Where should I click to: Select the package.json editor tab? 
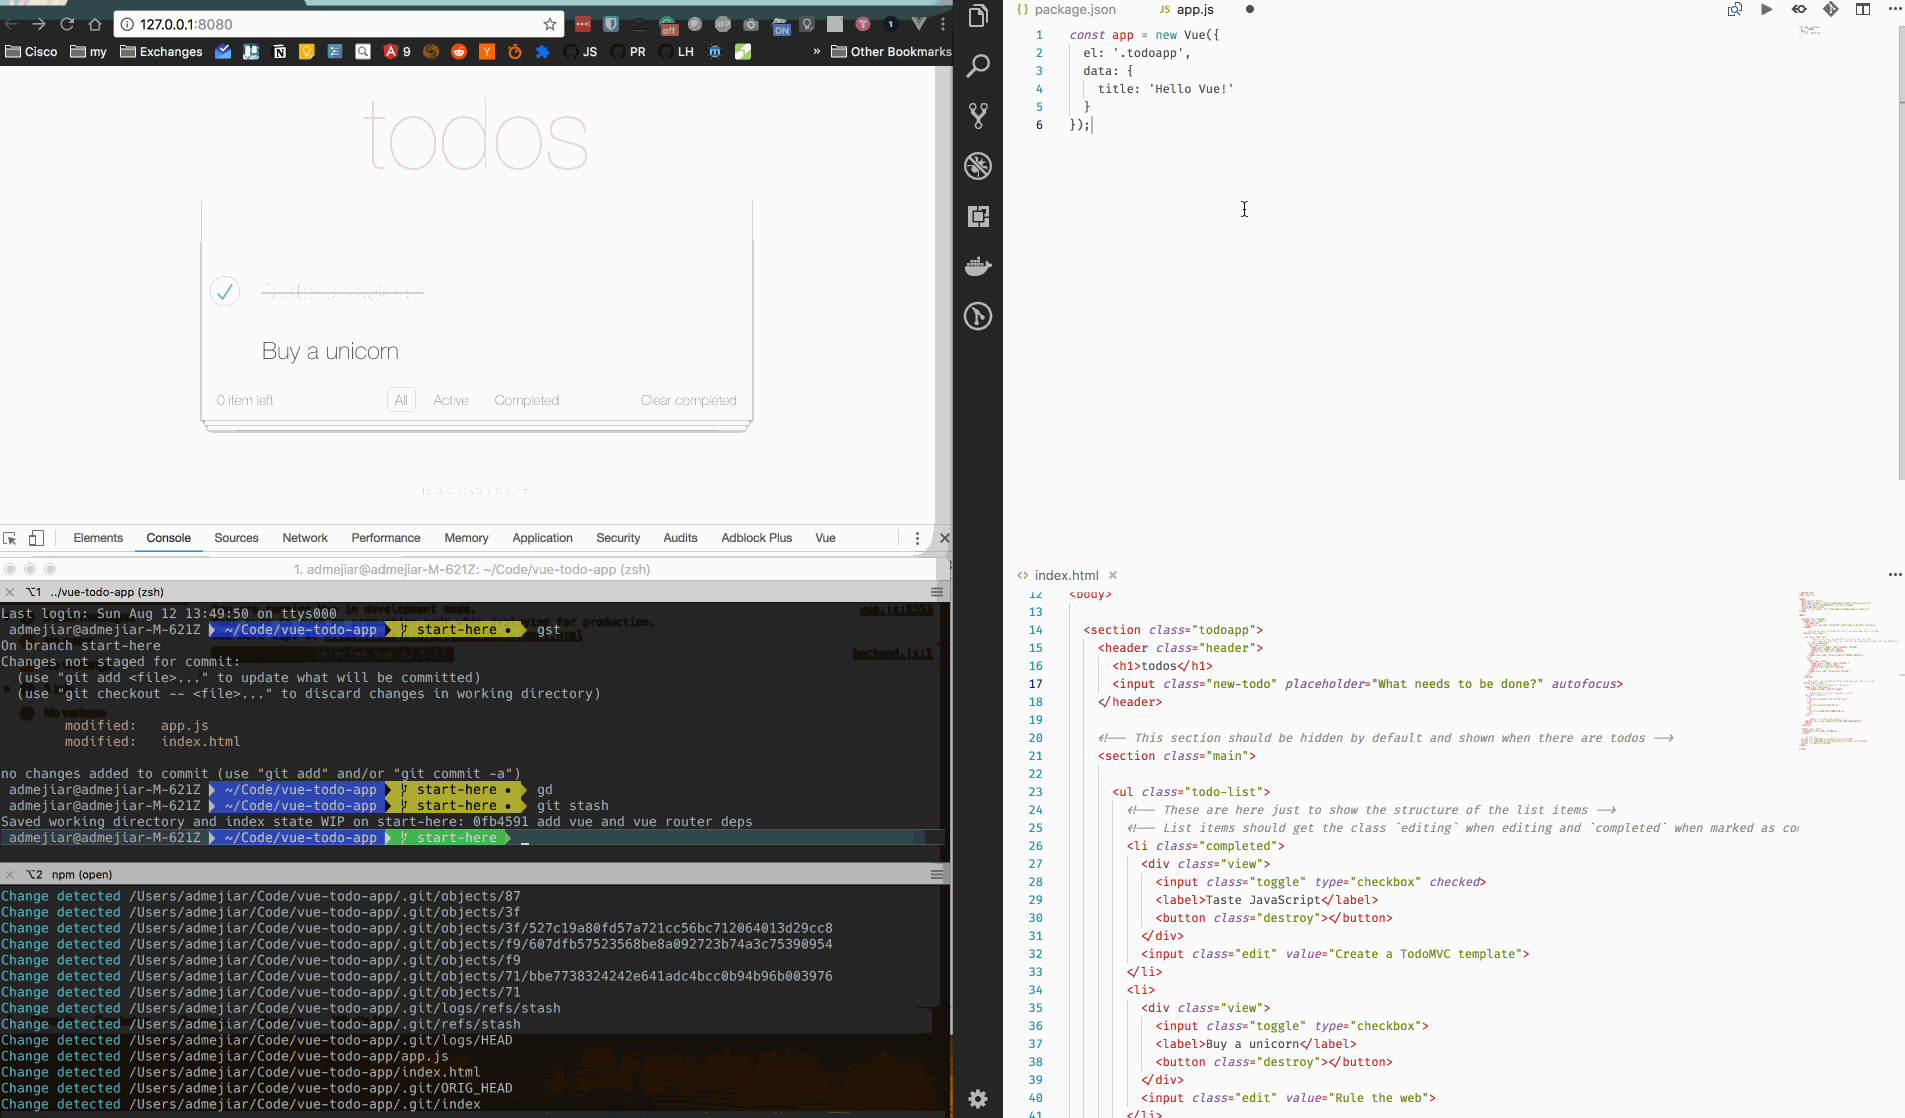coord(1074,9)
